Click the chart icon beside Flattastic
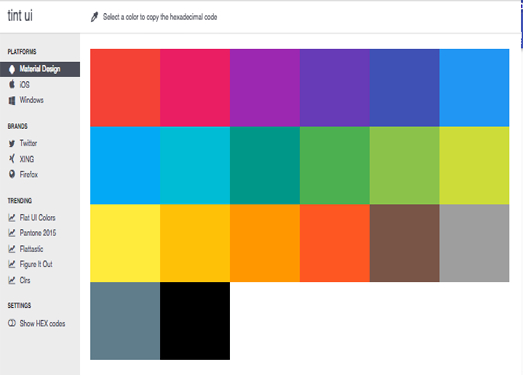The width and height of the screenshot is (523, 375). [12, 249]
